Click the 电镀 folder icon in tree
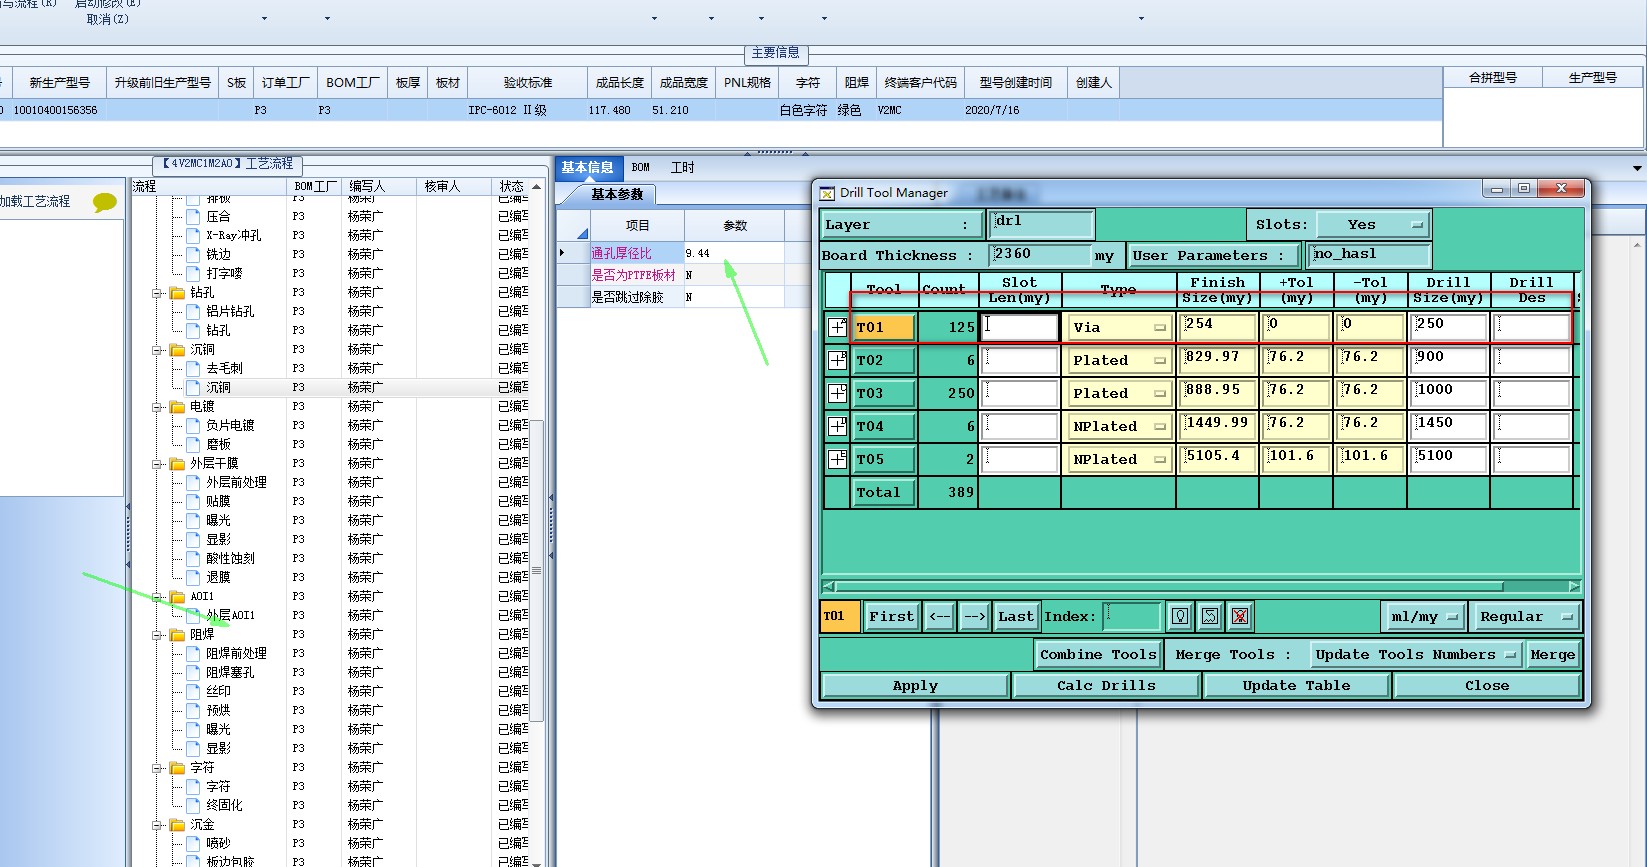The image size is (1647, 867). 177,407
